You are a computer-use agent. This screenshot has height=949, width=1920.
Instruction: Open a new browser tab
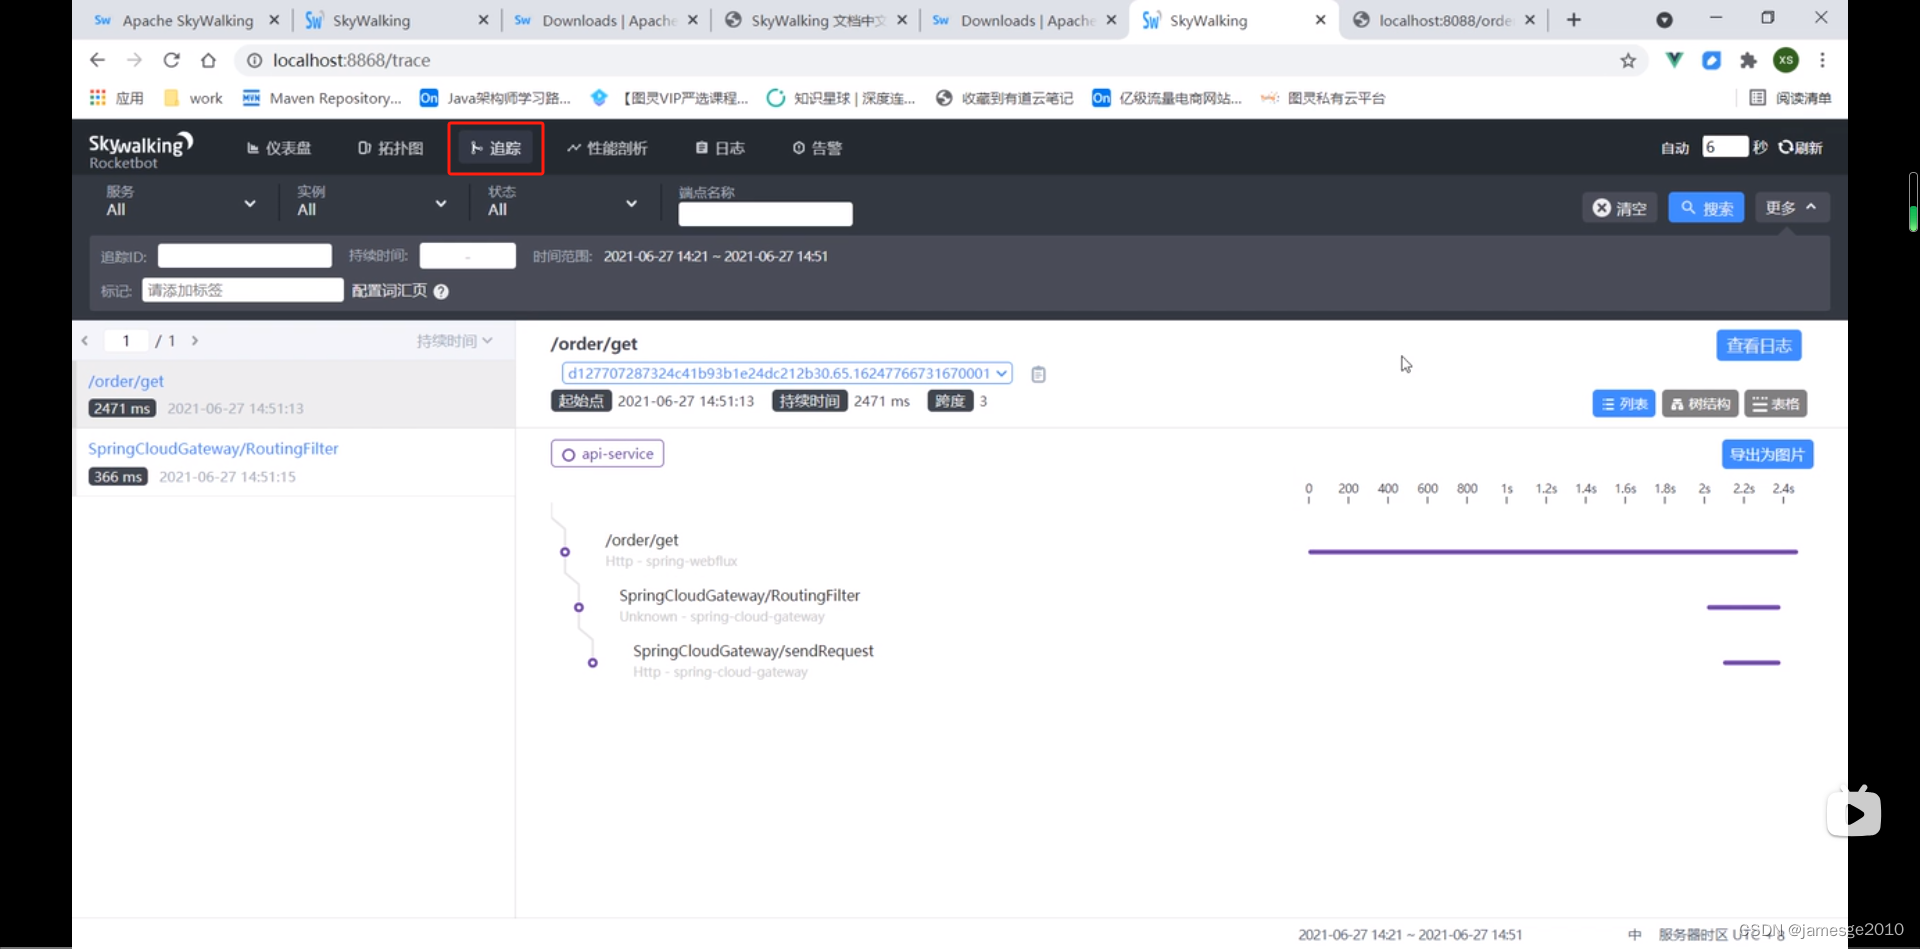pyautogui.click(x=1574, y=20)
